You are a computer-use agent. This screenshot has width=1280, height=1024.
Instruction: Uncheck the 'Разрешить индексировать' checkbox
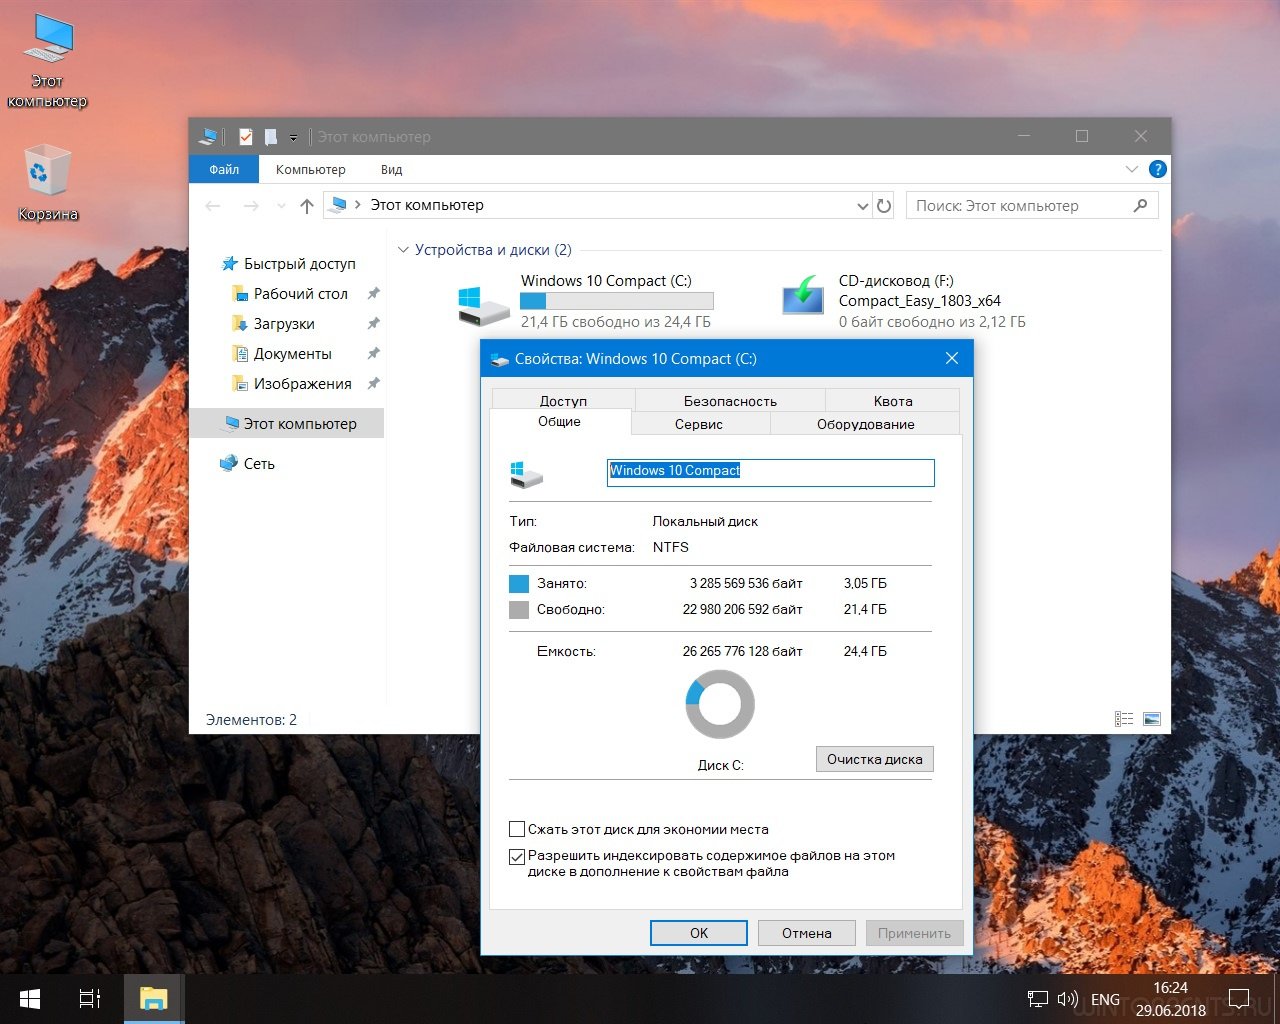[x=517, y=856]
